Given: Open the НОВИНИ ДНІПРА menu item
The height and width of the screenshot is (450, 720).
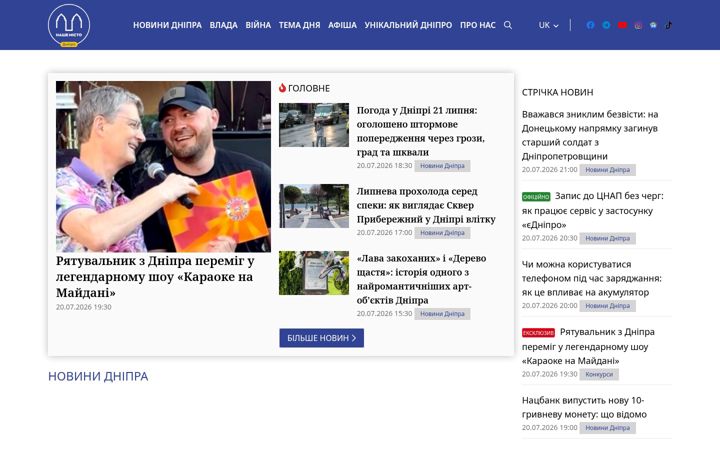Looking at the screenshot, I should [x=167, y=25].
